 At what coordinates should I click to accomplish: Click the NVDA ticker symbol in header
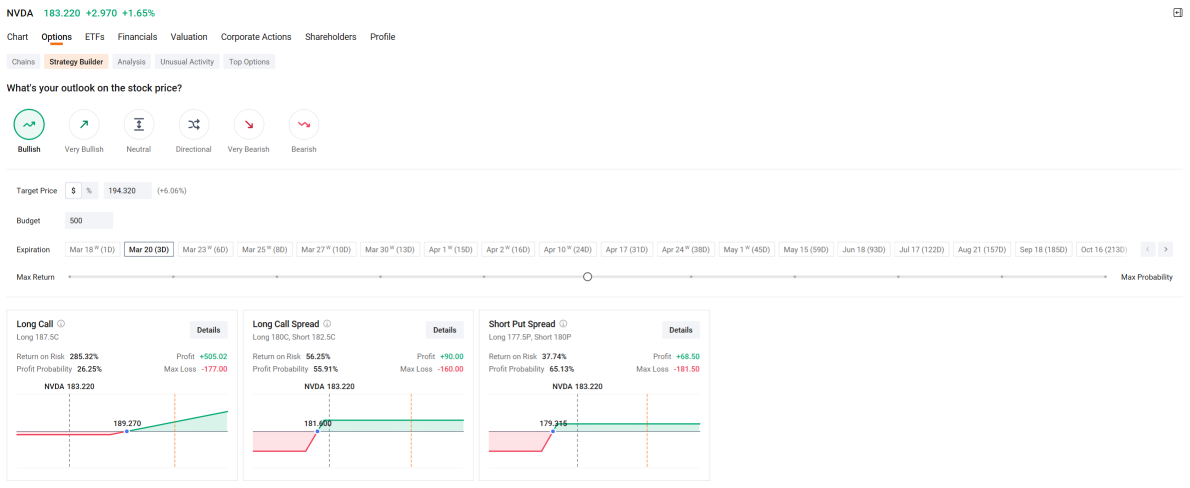point(20,13)
